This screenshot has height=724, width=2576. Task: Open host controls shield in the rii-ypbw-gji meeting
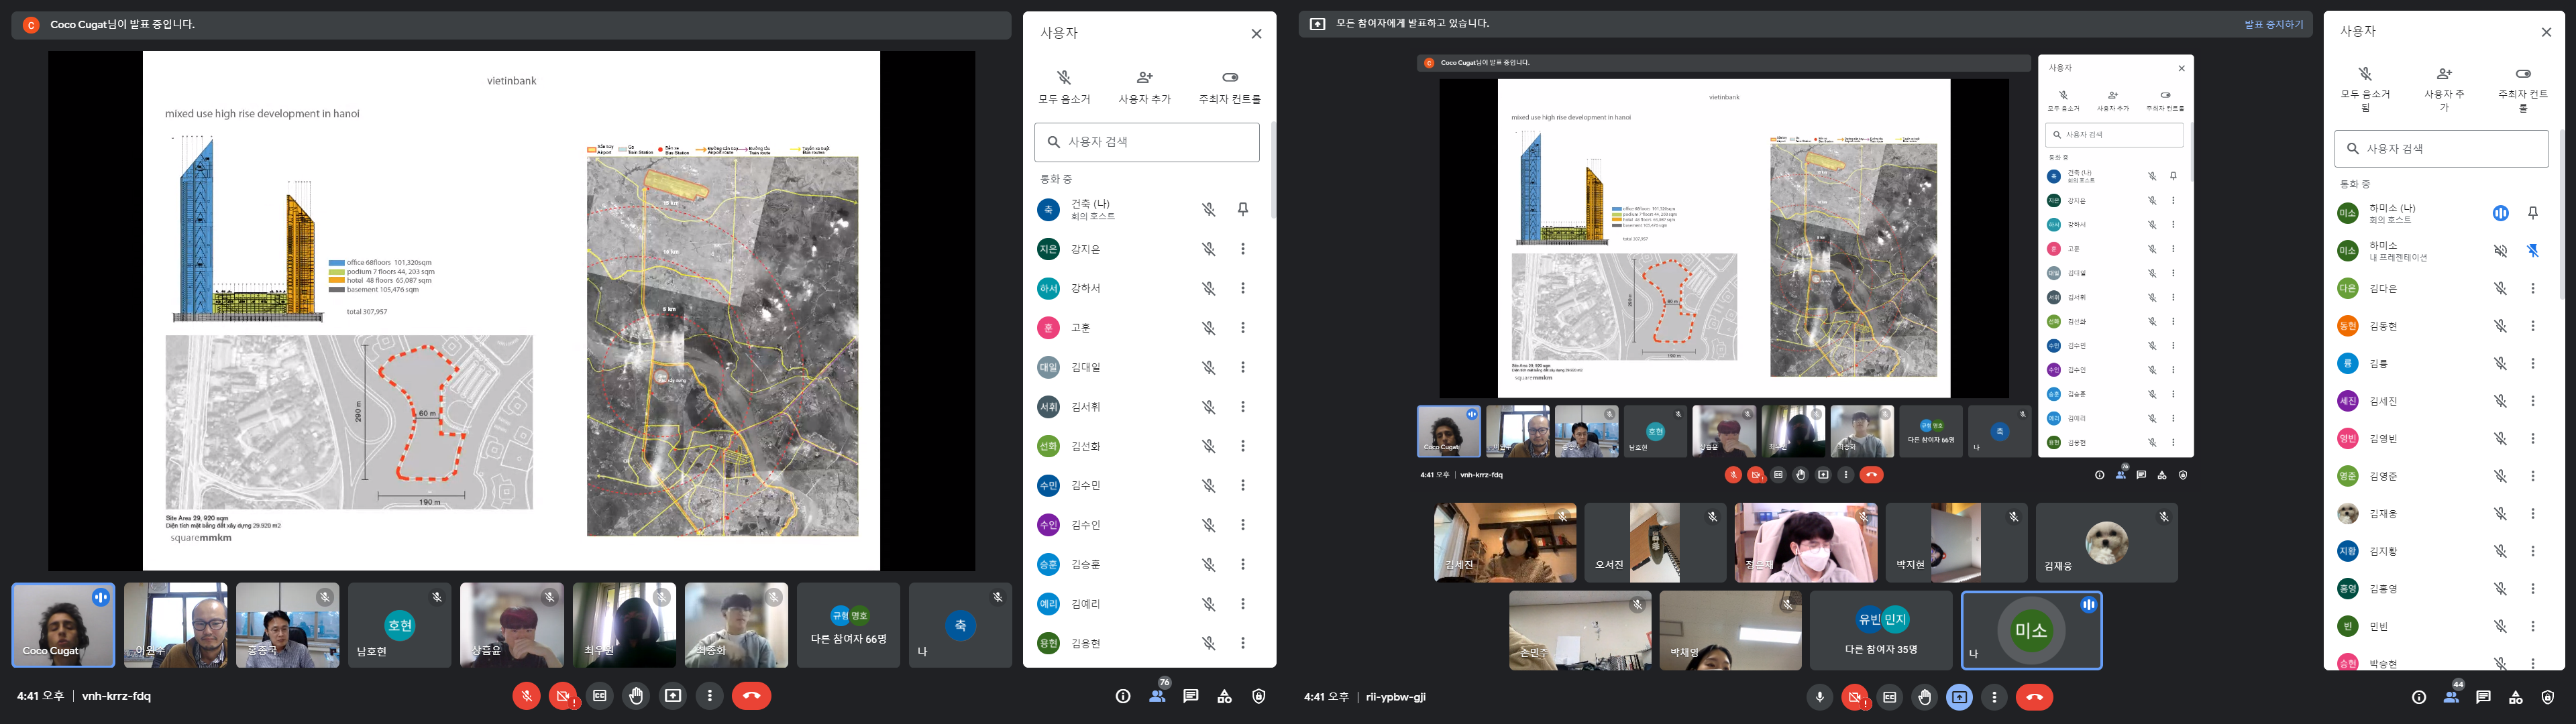2547,697
